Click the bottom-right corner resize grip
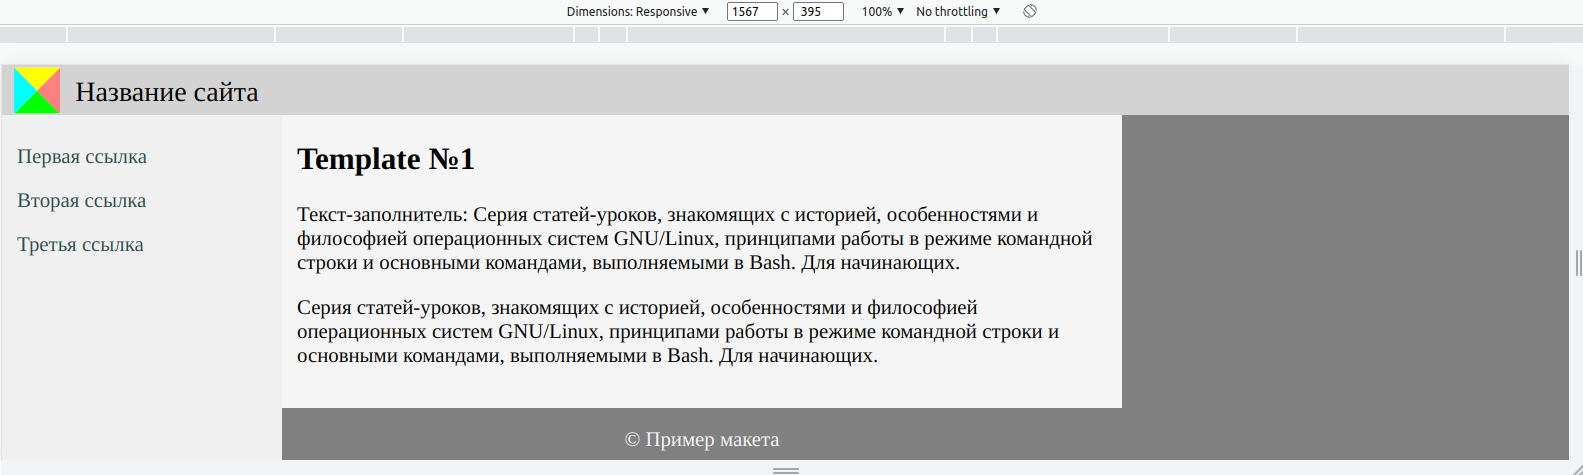 1577,469
